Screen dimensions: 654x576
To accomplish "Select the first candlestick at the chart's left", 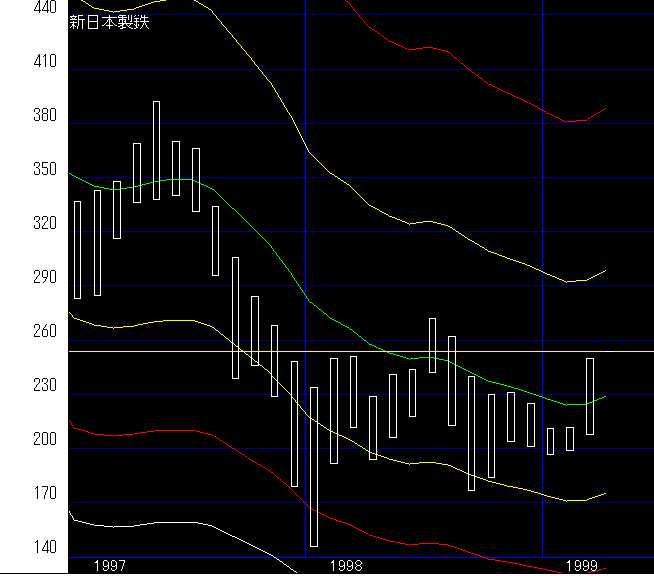I will 78,250.
